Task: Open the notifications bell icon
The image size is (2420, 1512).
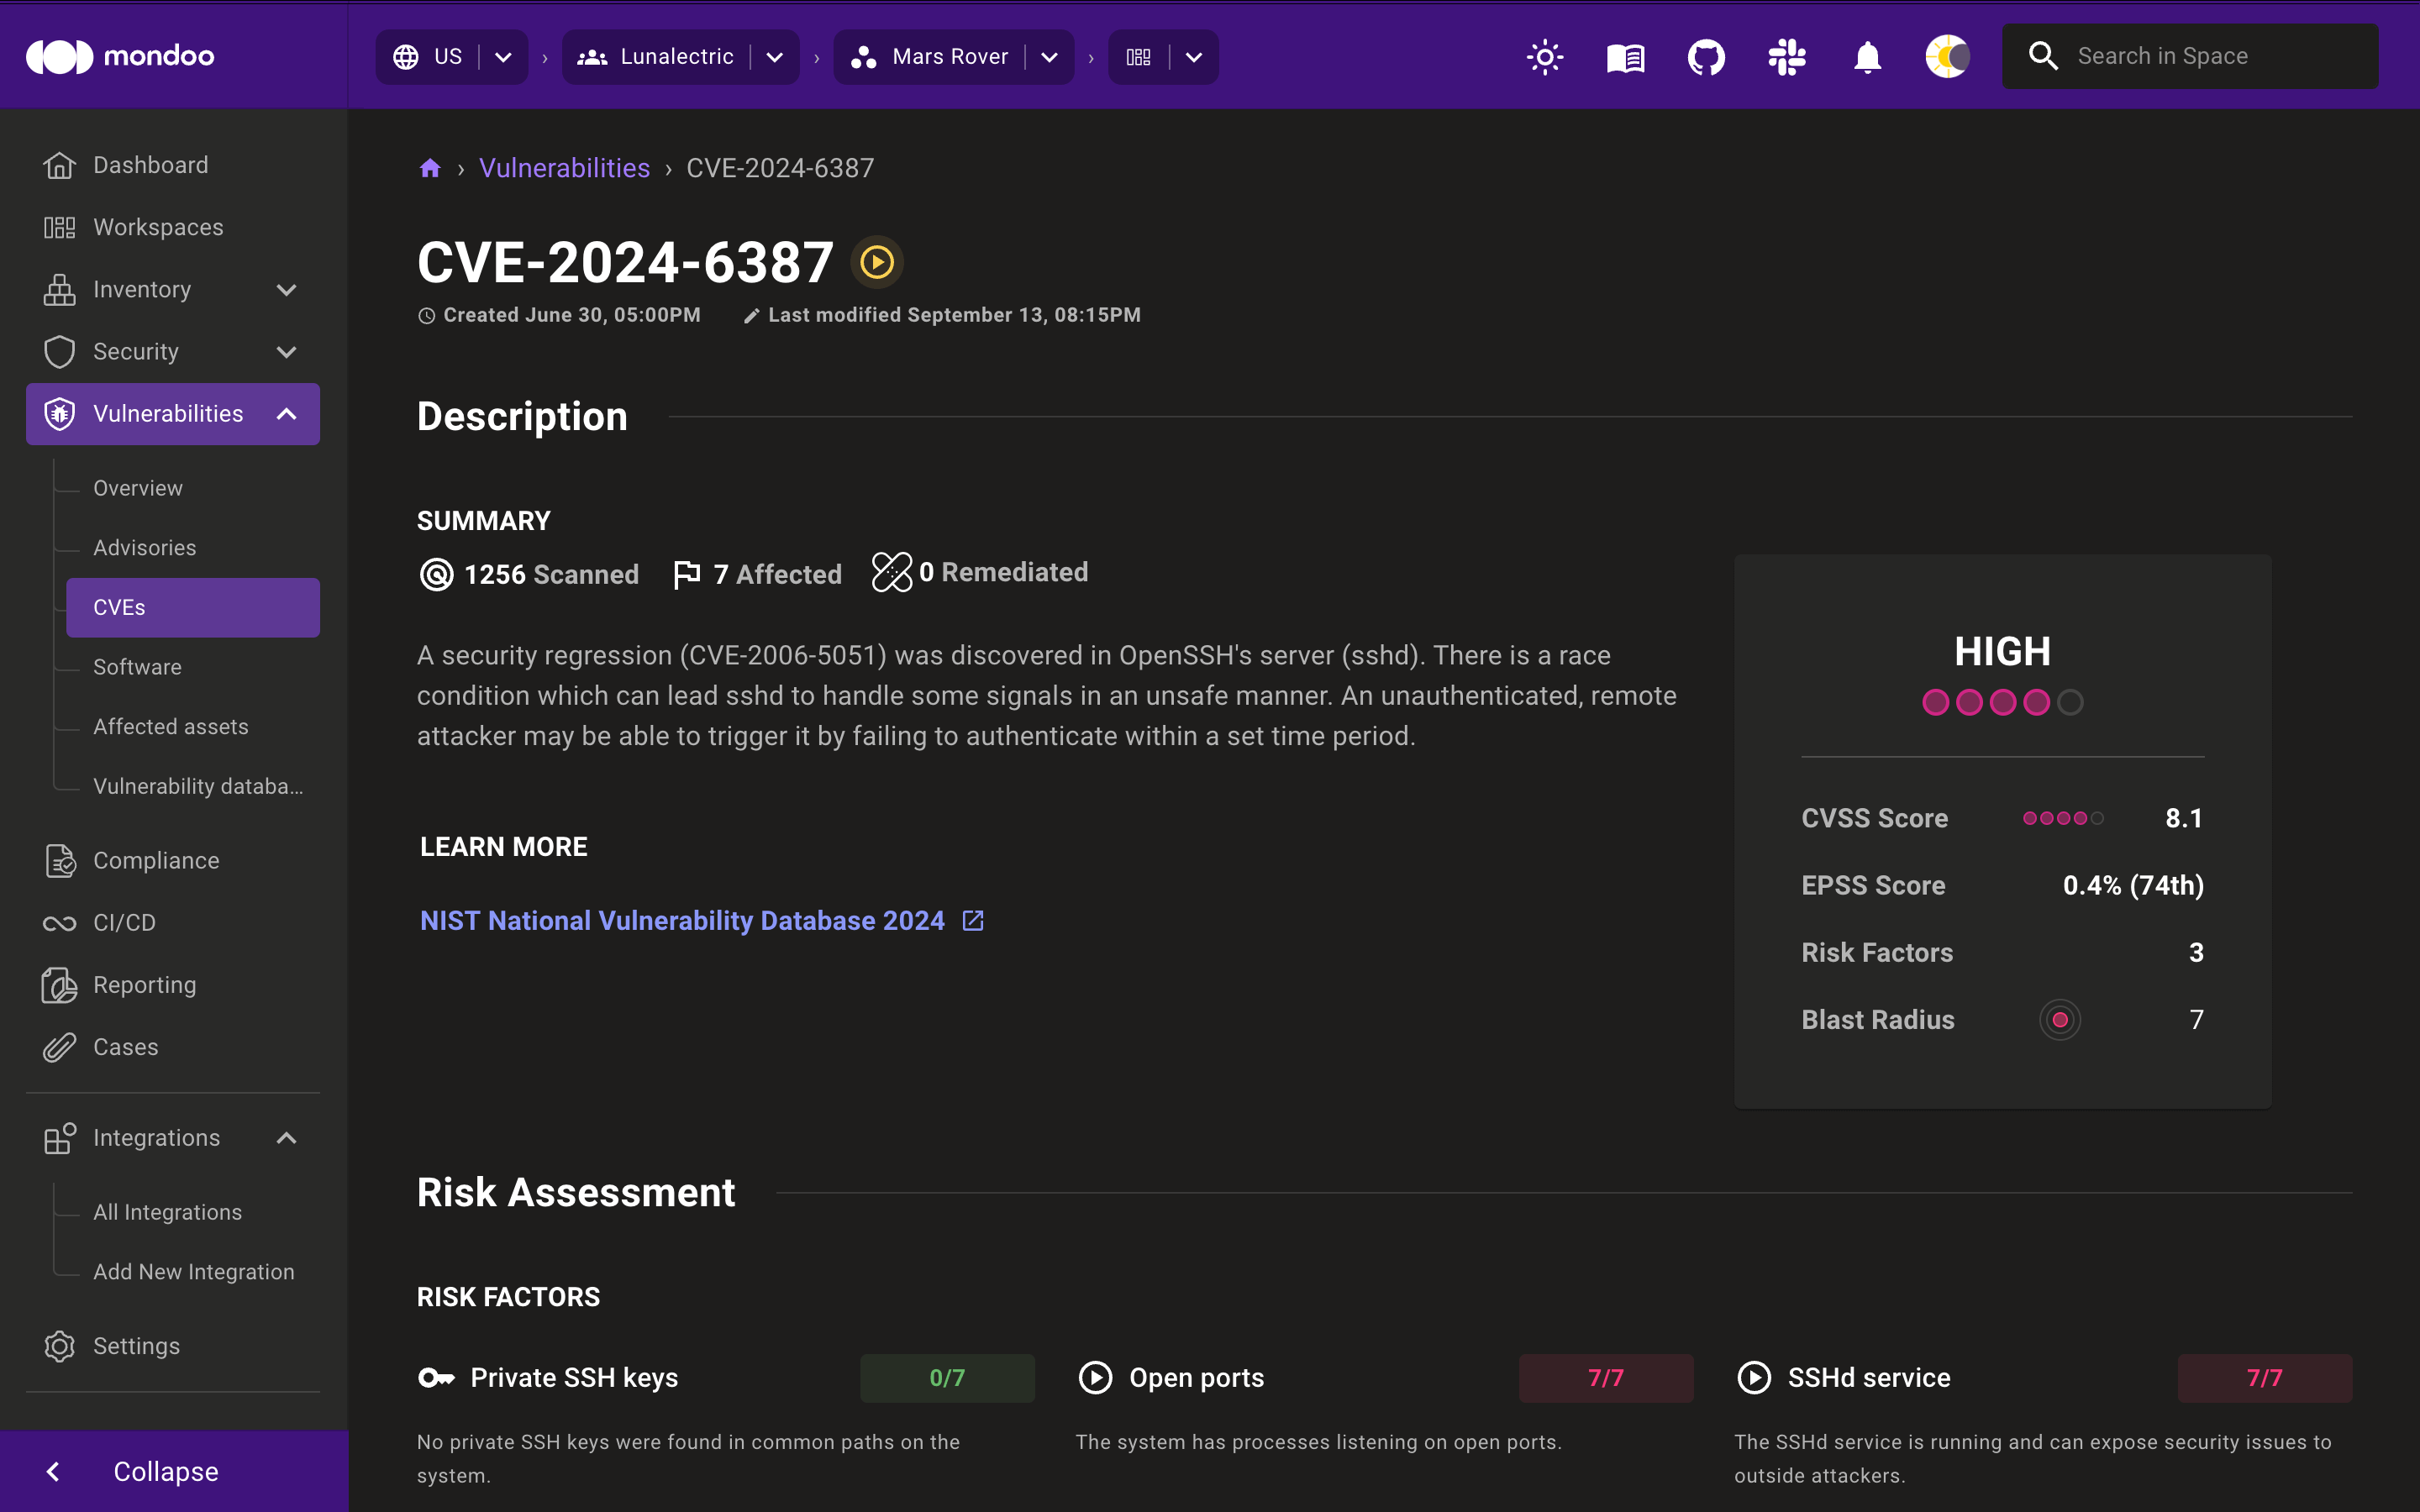Action: tap(1868, 55)
